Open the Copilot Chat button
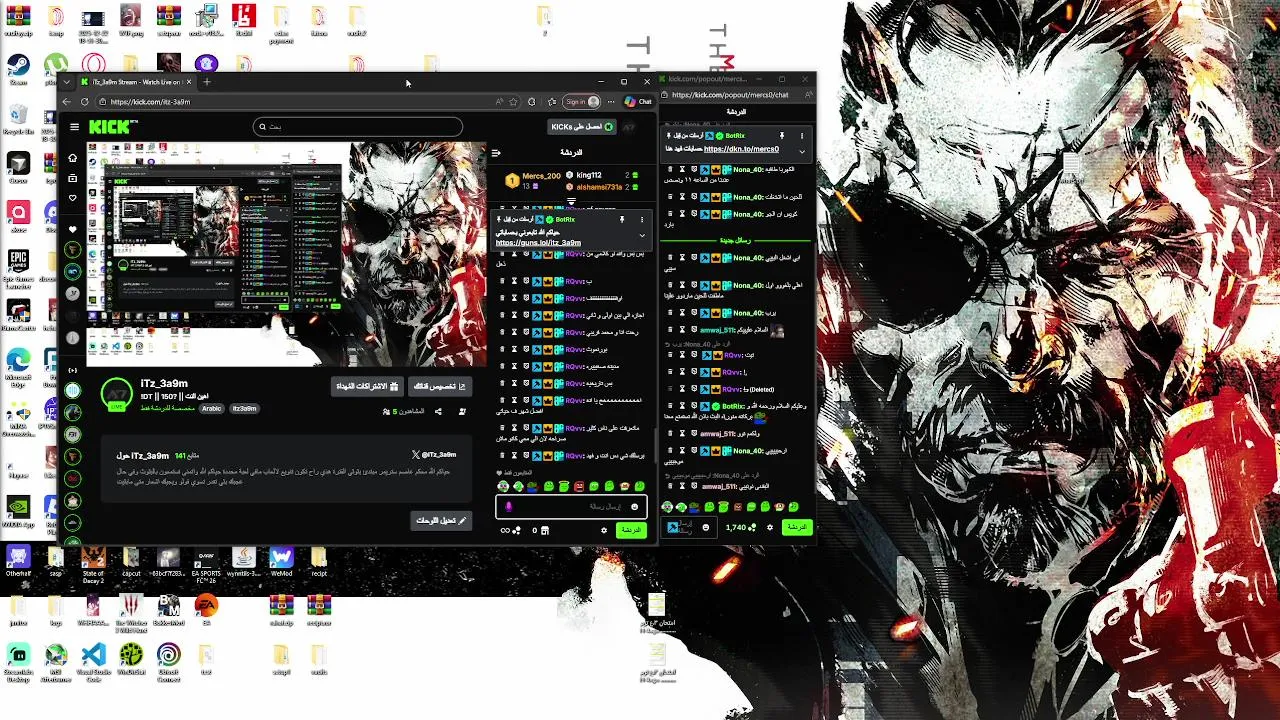The width and height of the screenshot is (1280, 720). coord(638,101)
